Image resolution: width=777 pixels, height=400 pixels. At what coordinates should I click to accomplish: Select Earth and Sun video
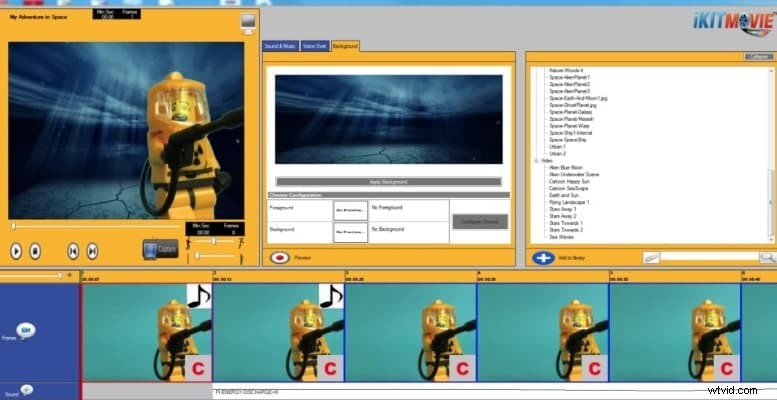pos(563,195)
